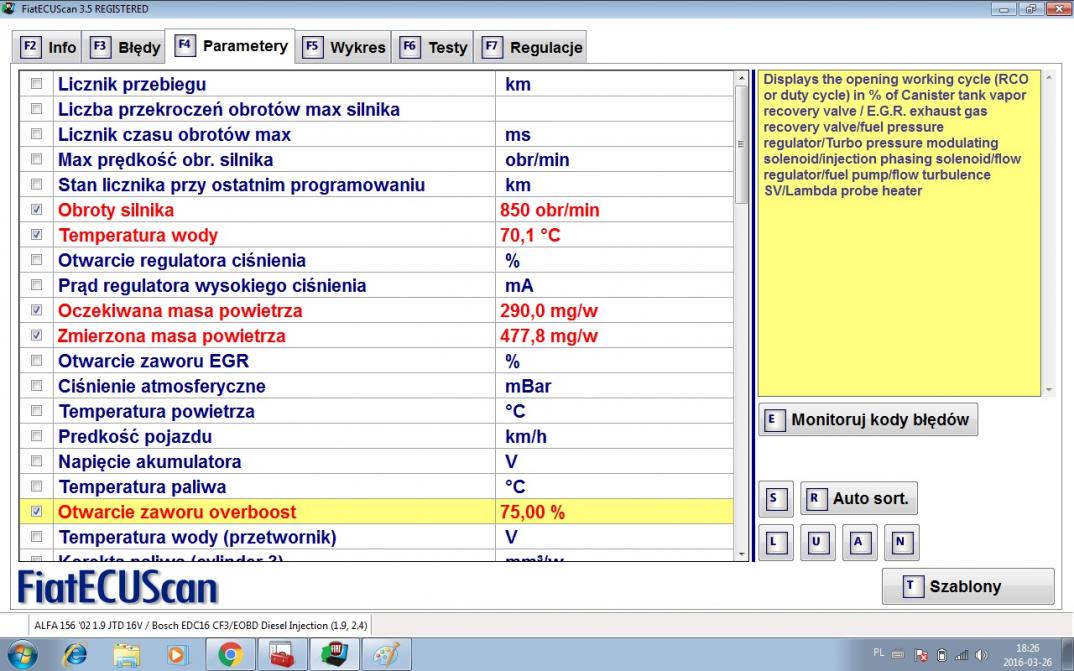Open Windows Media Player taskbar icon
The height and width of the screenshot is (671, 1074).
(177, 655)
